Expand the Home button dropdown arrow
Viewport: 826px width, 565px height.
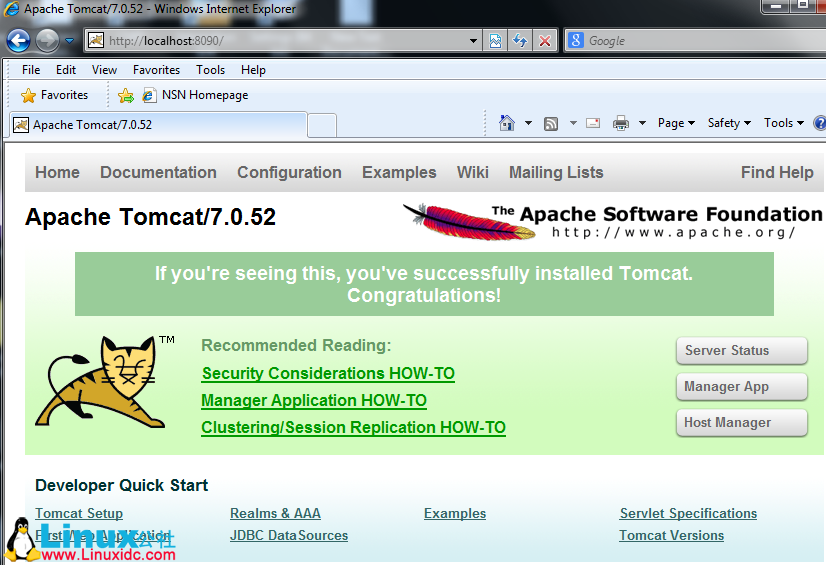(x=528, y=123)
